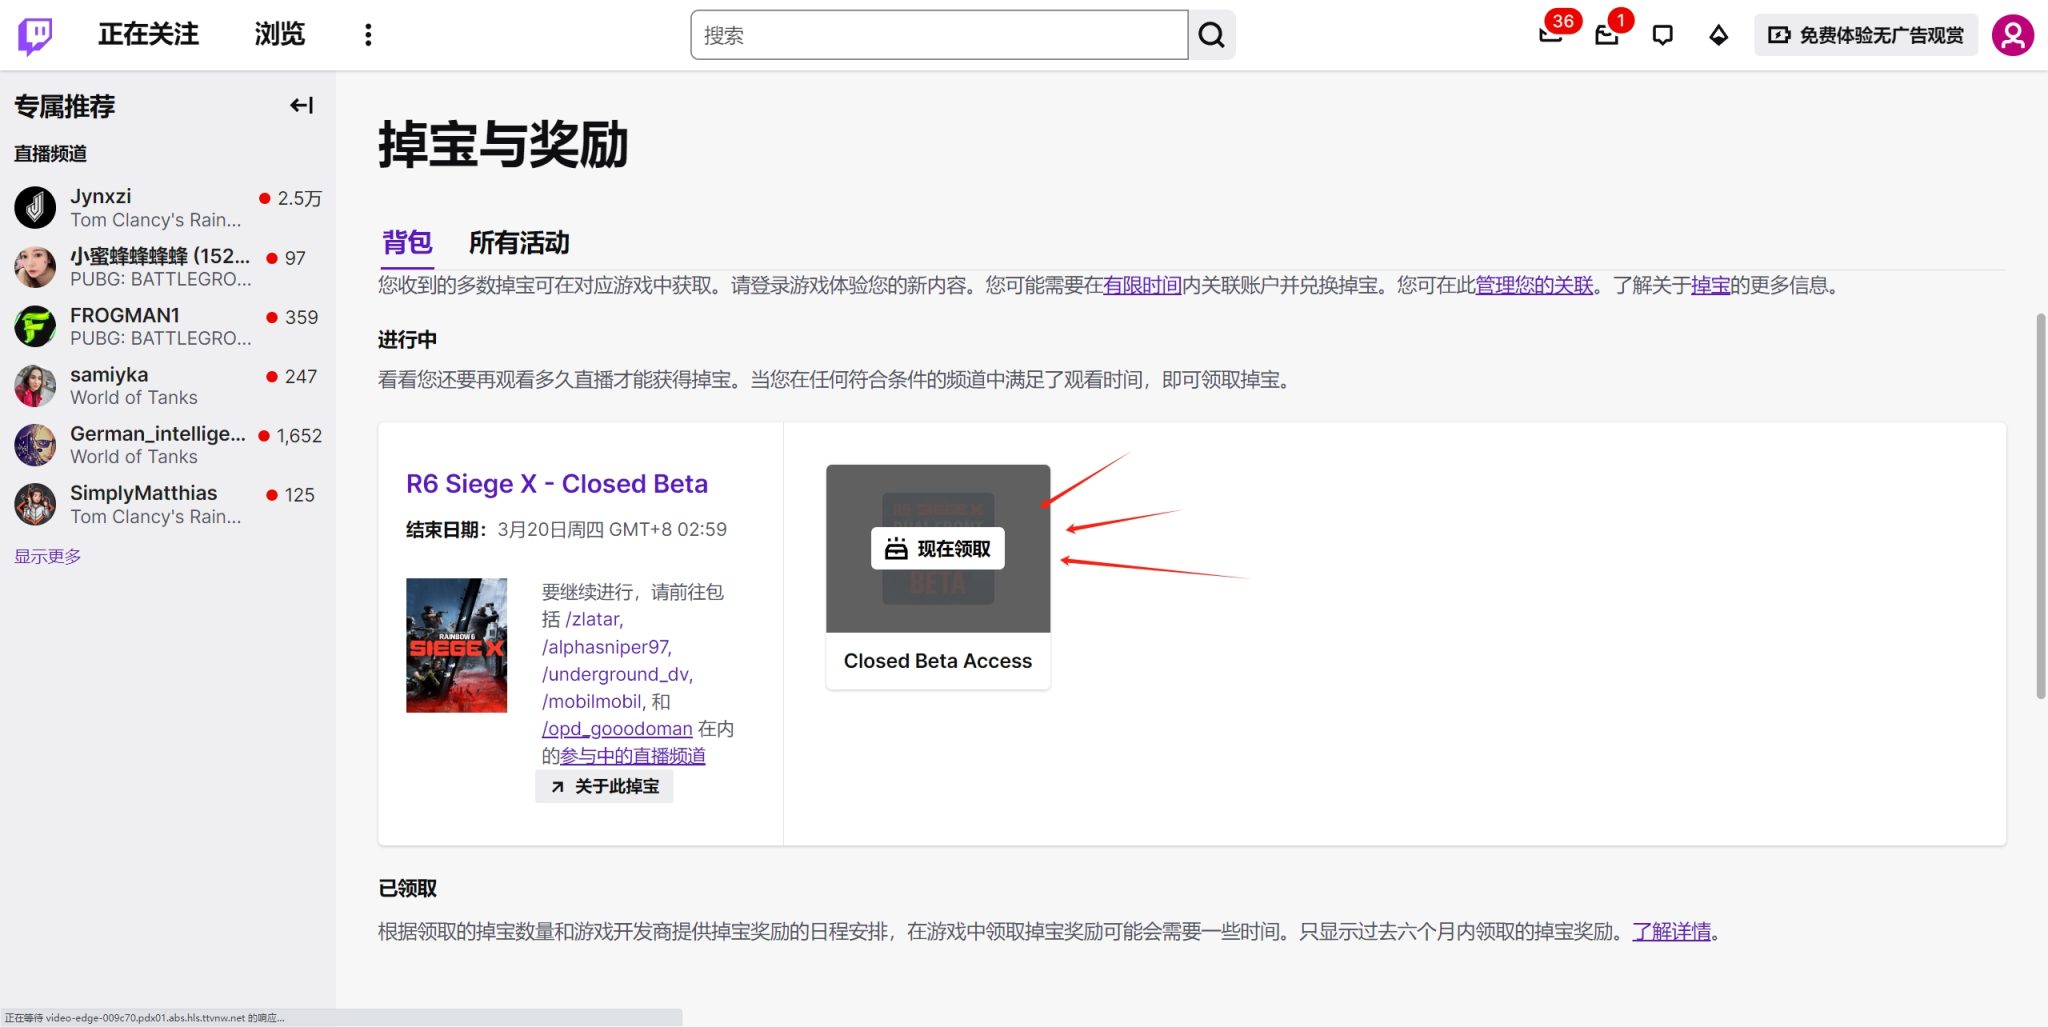The height and width of the screenshot is (1027, 2048).
Task: Open the whispers chat icon
Action: click(x=1663, y=35)
